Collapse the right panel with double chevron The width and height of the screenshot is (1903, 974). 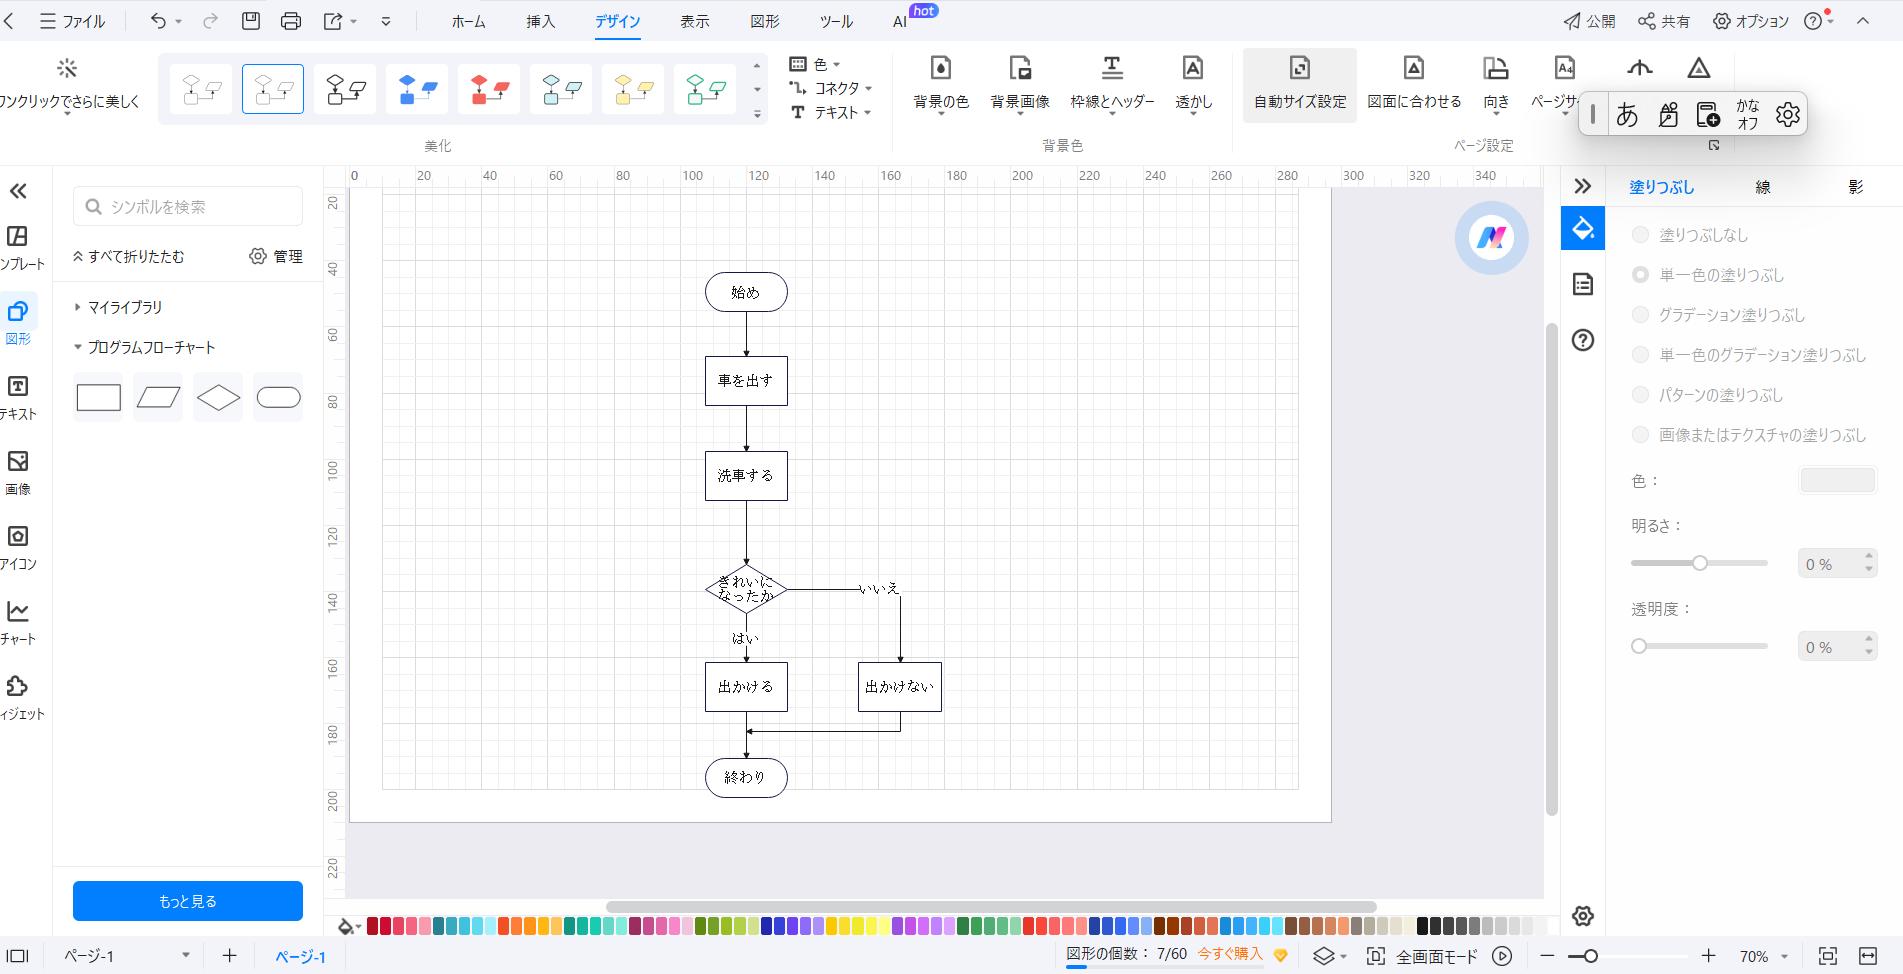[1582, 186]
